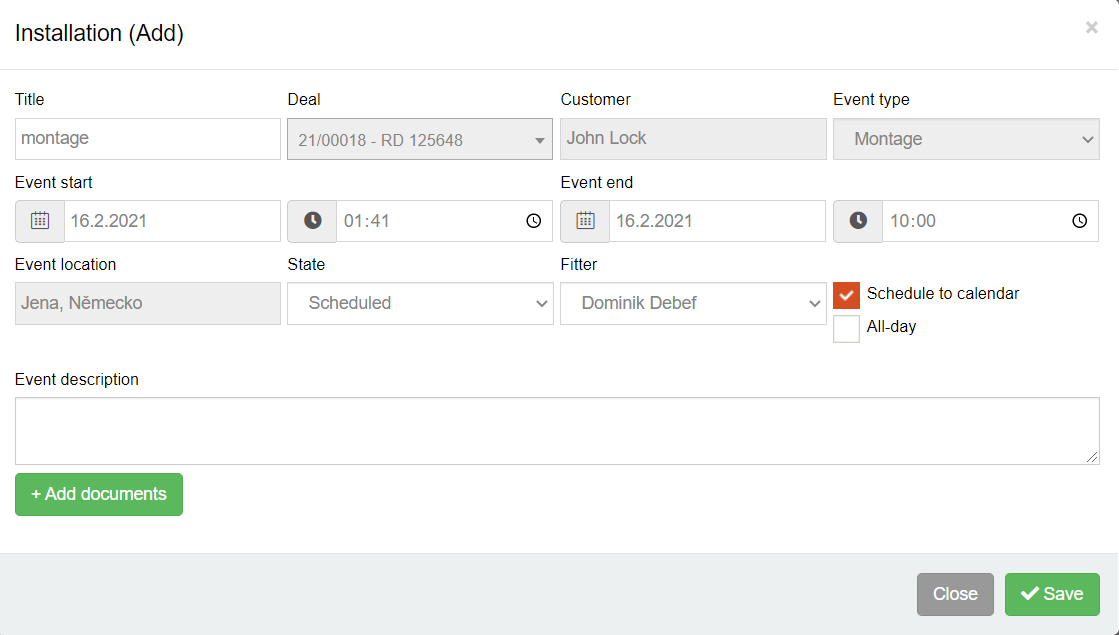Image resolution: width=1119 pixels, height=635 pixels.
Task: Click the Title label
Action: tap(29, 100)
